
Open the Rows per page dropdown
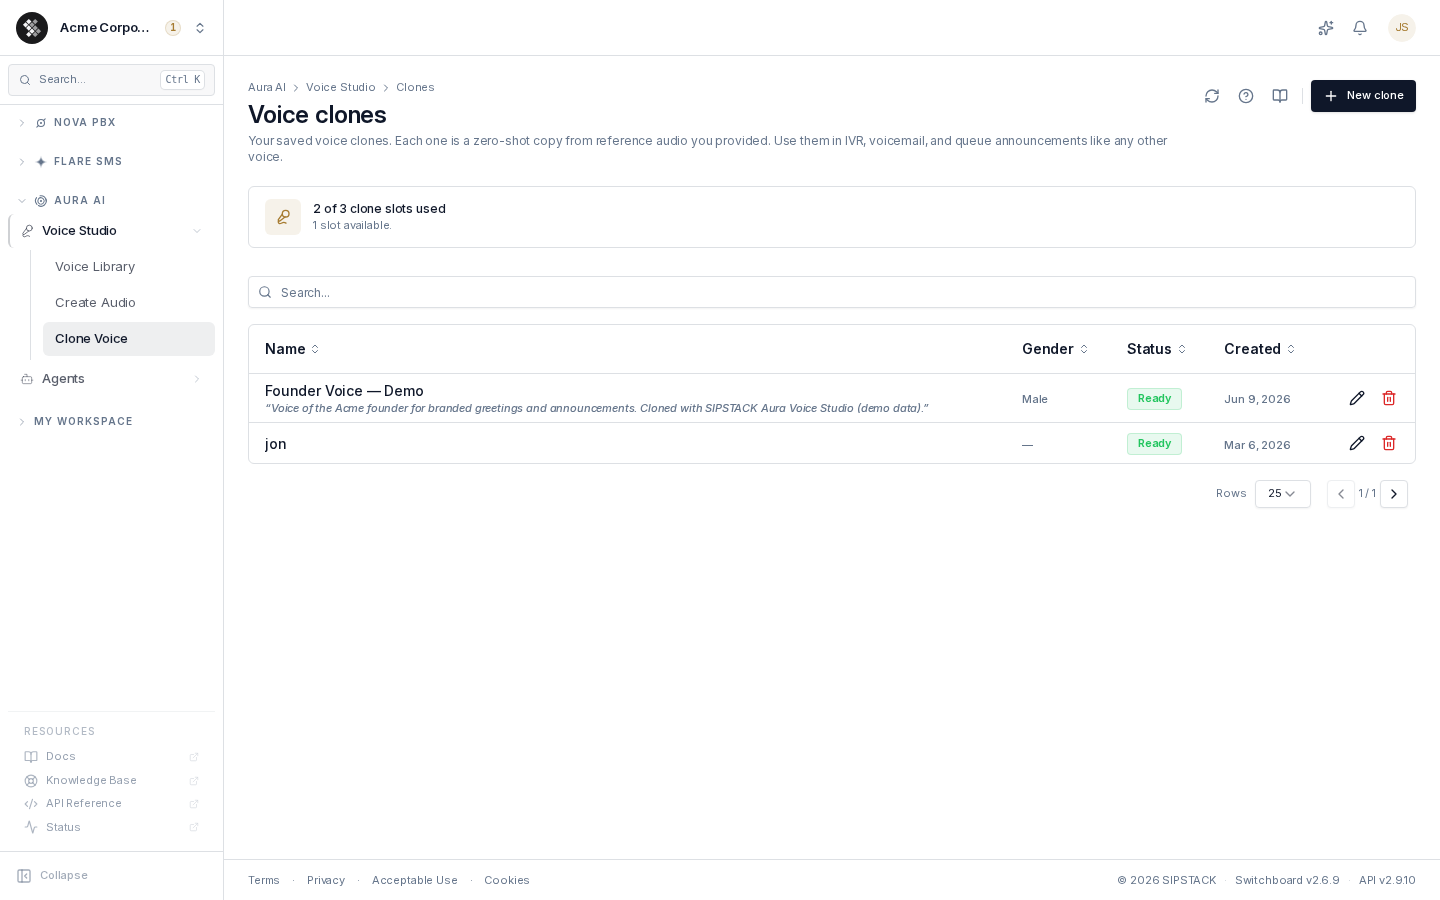(x=1283, y=494)
